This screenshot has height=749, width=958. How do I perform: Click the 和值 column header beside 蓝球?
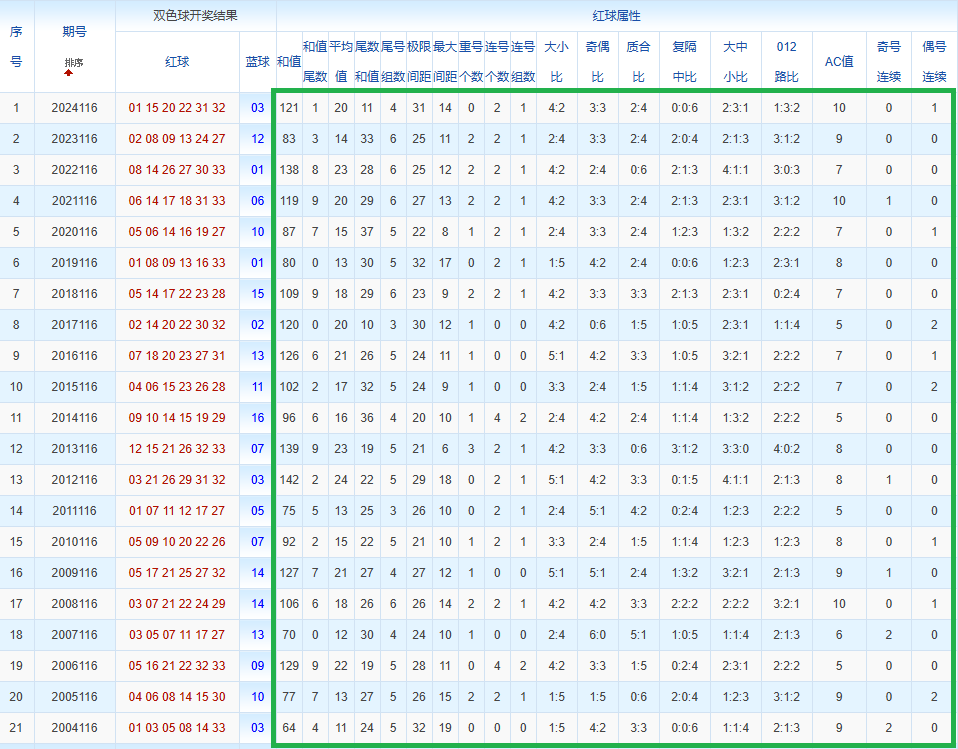(x=289, y=62)
